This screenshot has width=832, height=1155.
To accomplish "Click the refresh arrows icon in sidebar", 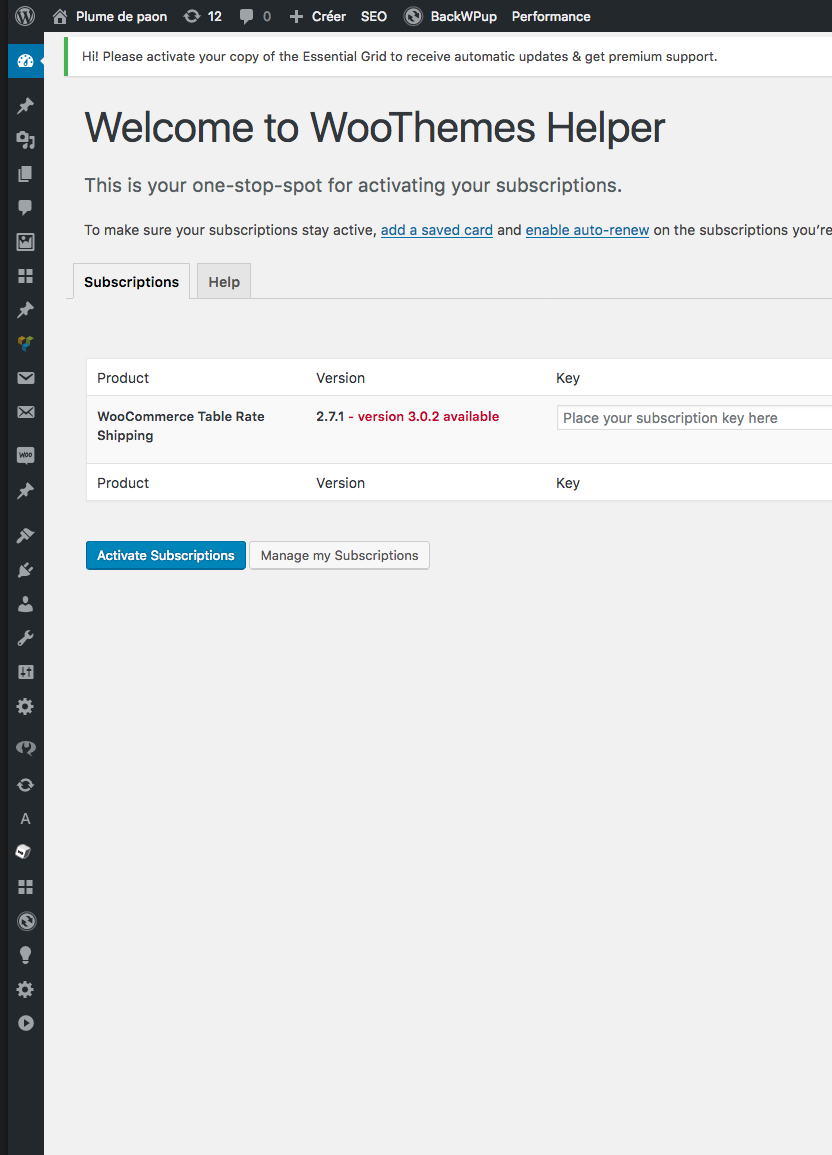I will (x=25, y=784).
